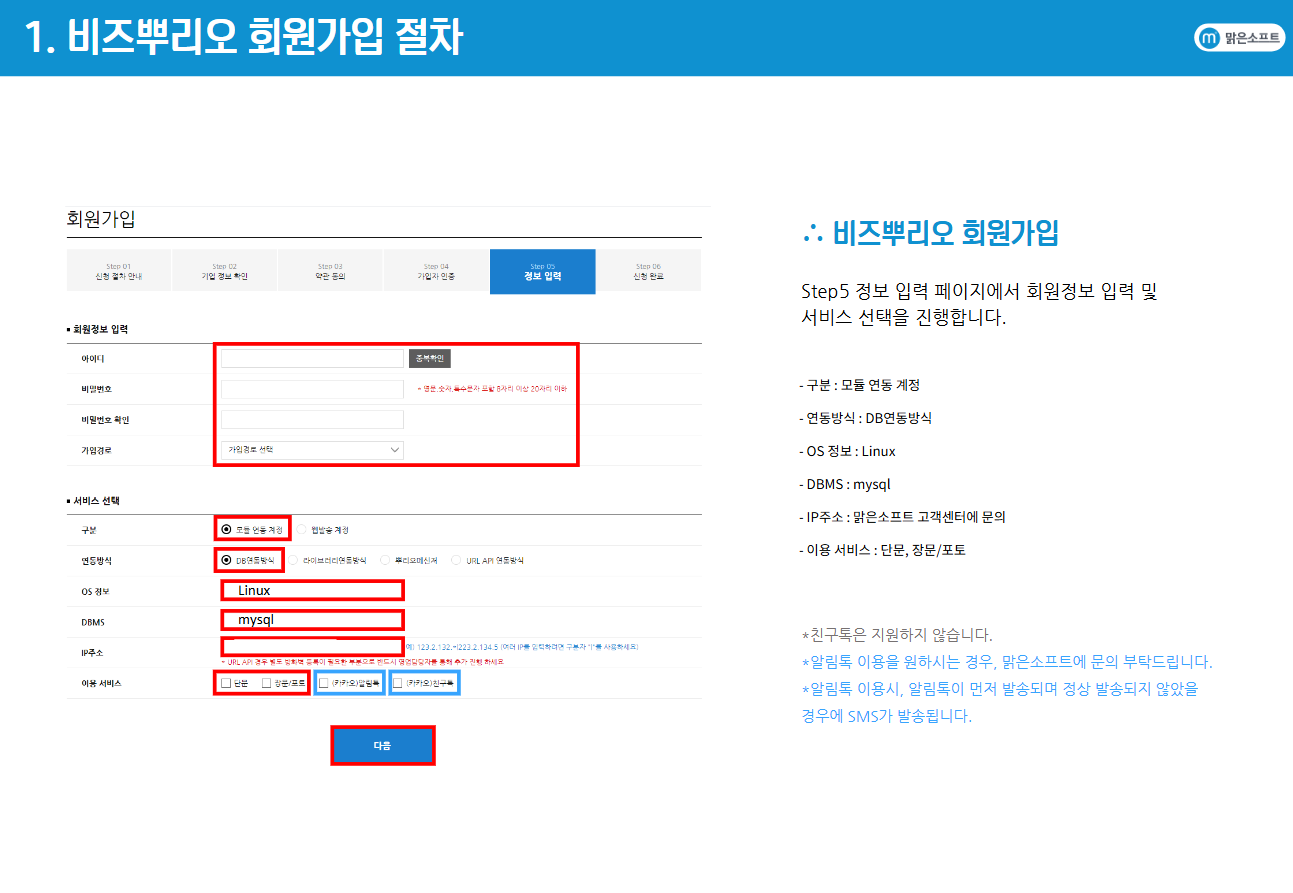
Task: Check the (카카오)알림톡 checkbox
Action: click(324, 683)
